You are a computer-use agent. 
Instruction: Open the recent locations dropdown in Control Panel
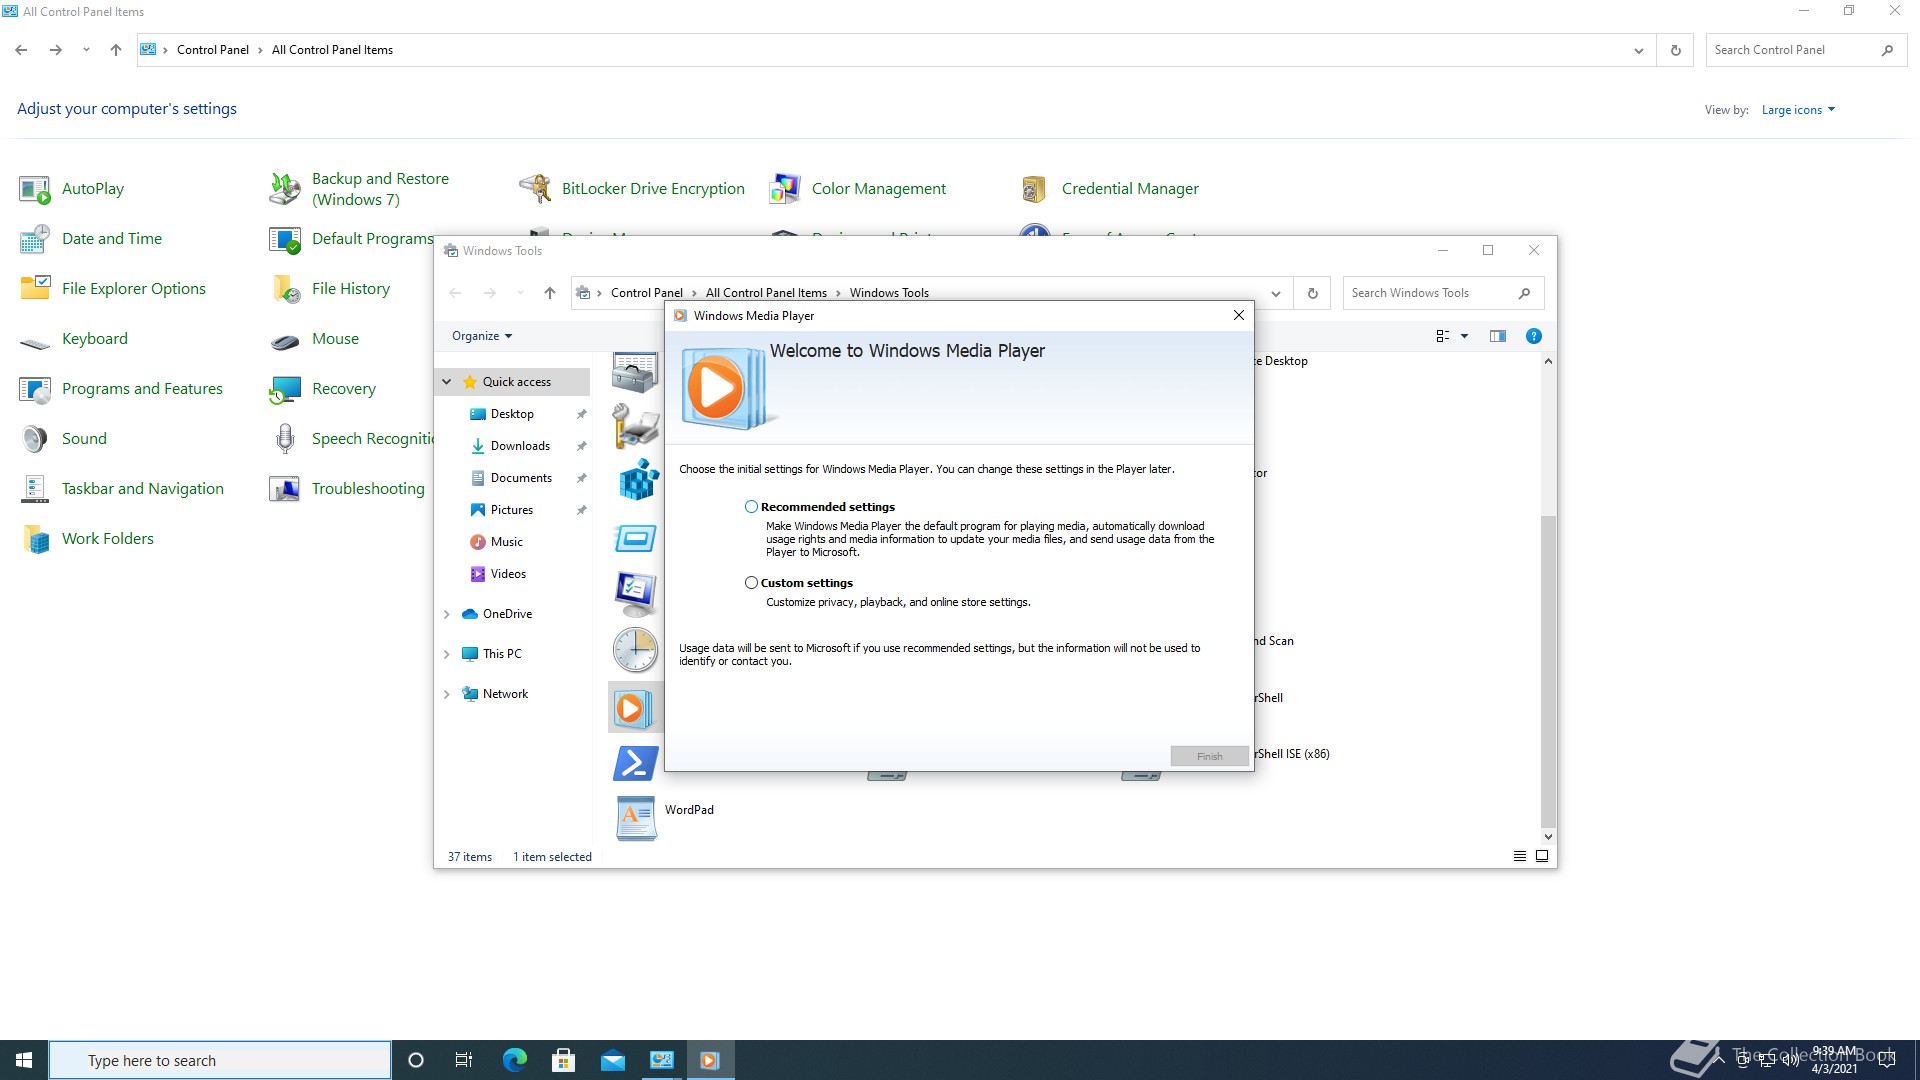(x=86, y=50)
